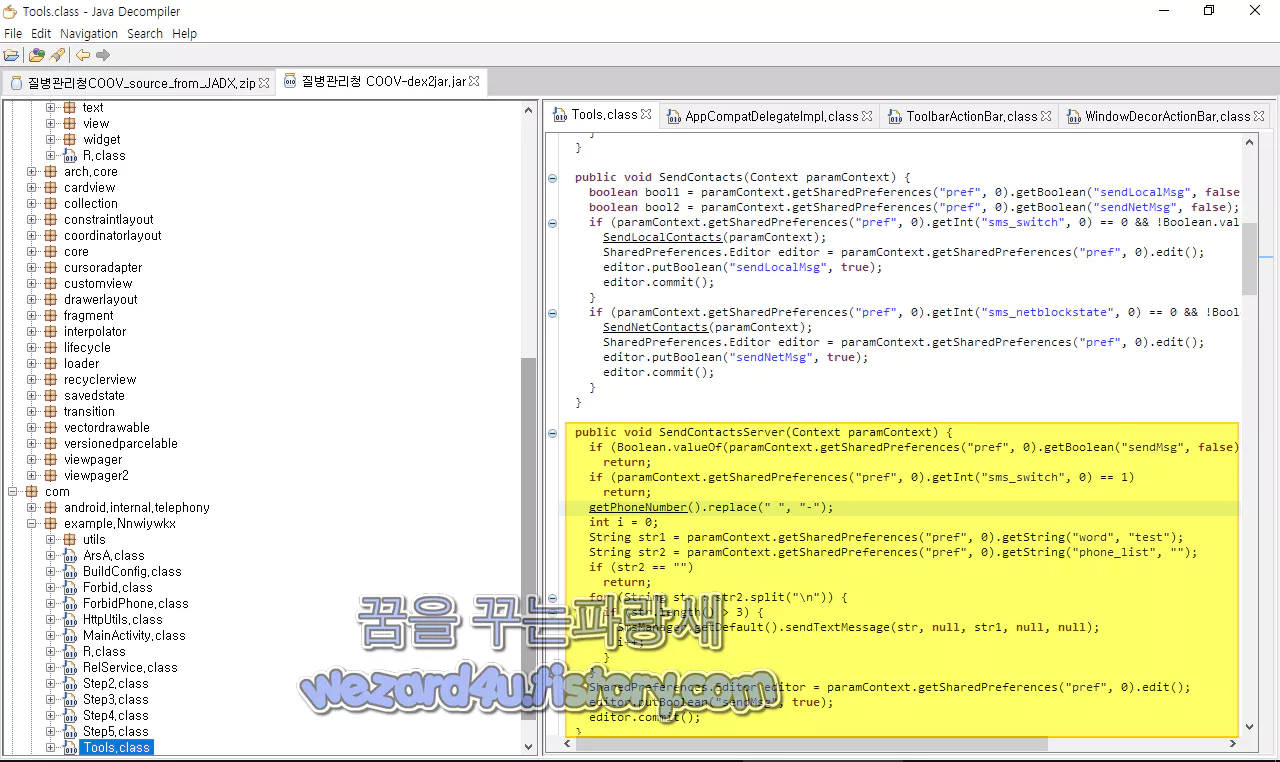Click the Search toolbar icon

[57, 55]
